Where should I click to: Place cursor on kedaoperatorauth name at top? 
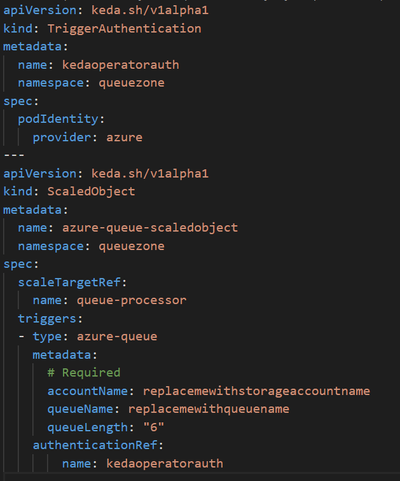(x=121, y=65)
